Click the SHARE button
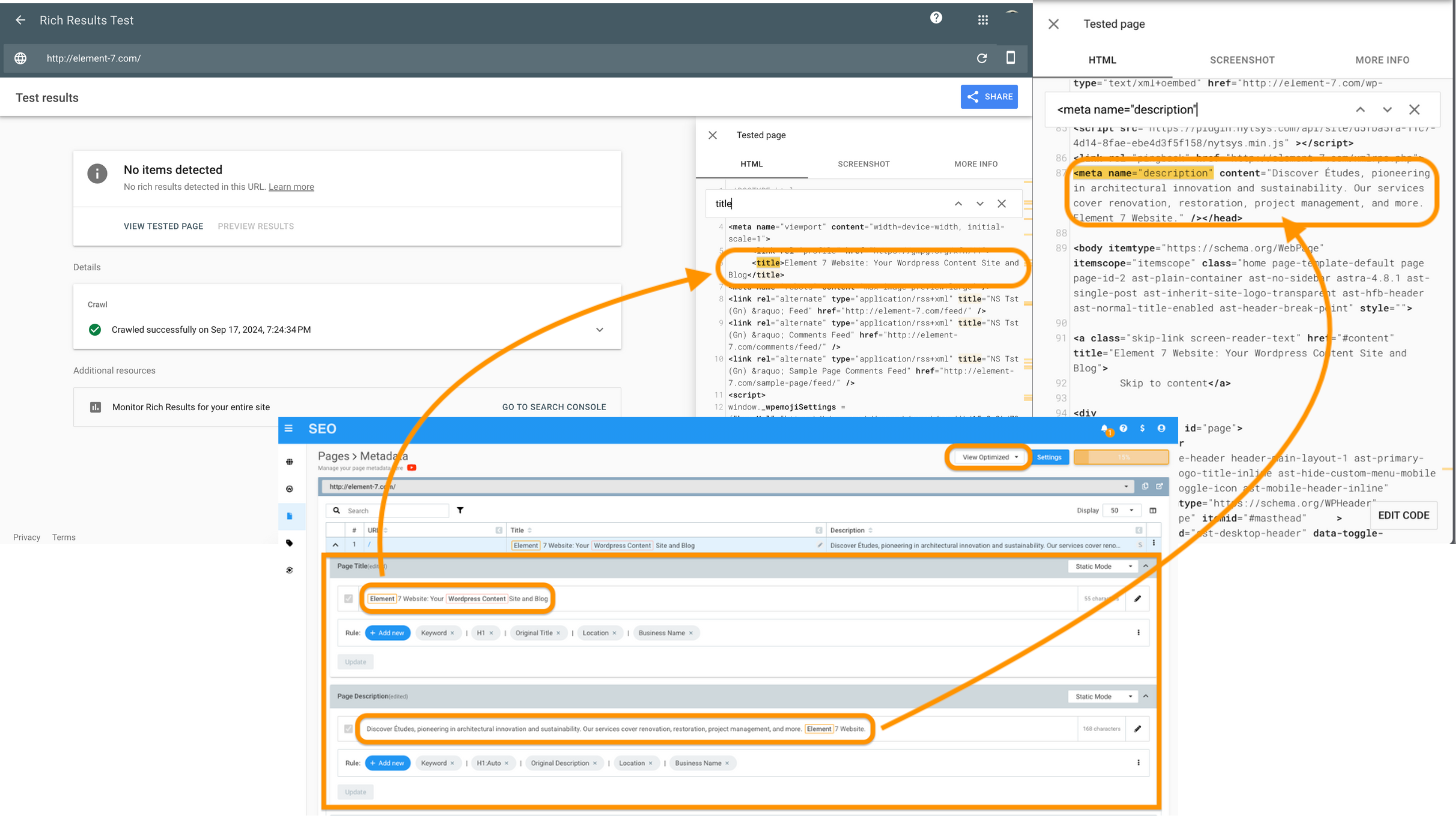The width and height of the screenshot is (1456, 816). [x=989, y=97]
